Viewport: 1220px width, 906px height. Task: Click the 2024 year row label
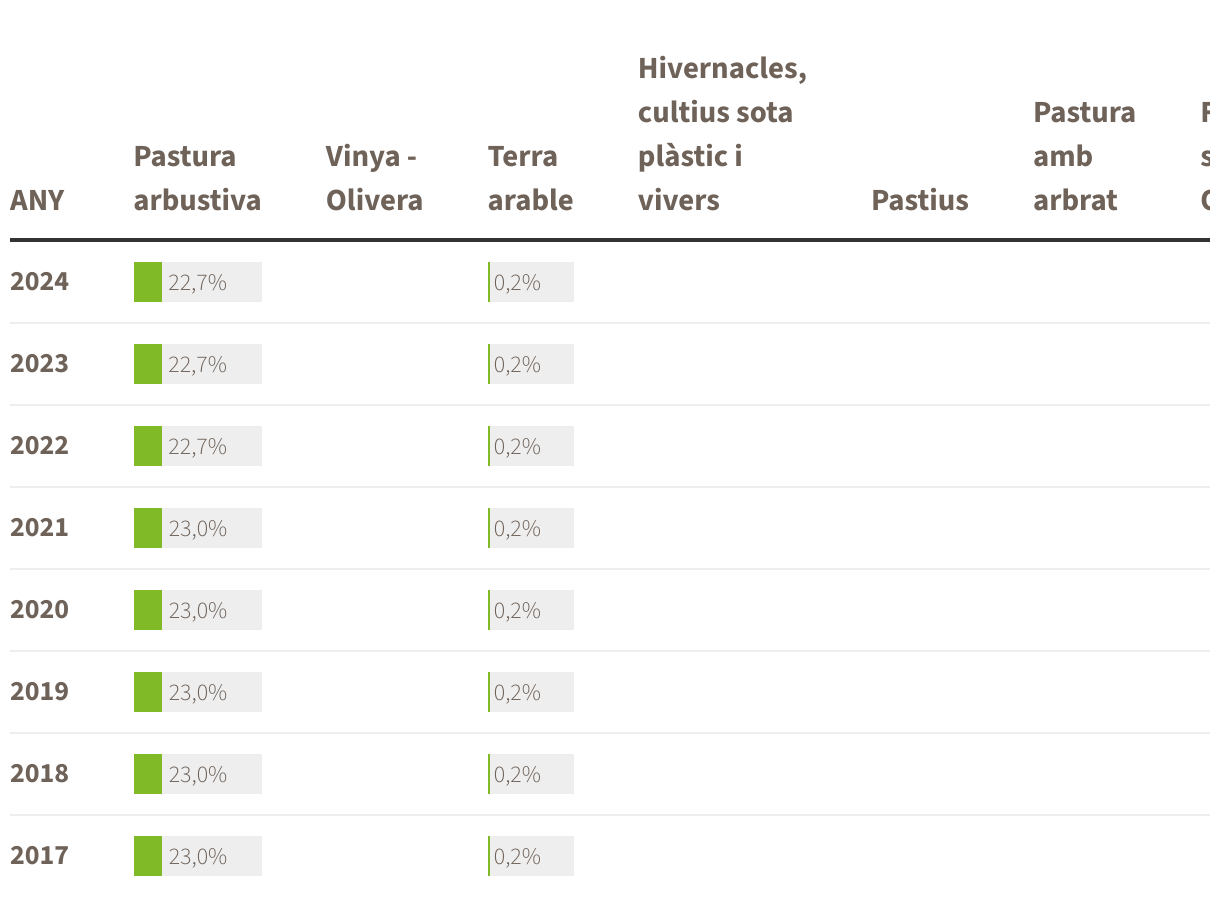(40, 282)
